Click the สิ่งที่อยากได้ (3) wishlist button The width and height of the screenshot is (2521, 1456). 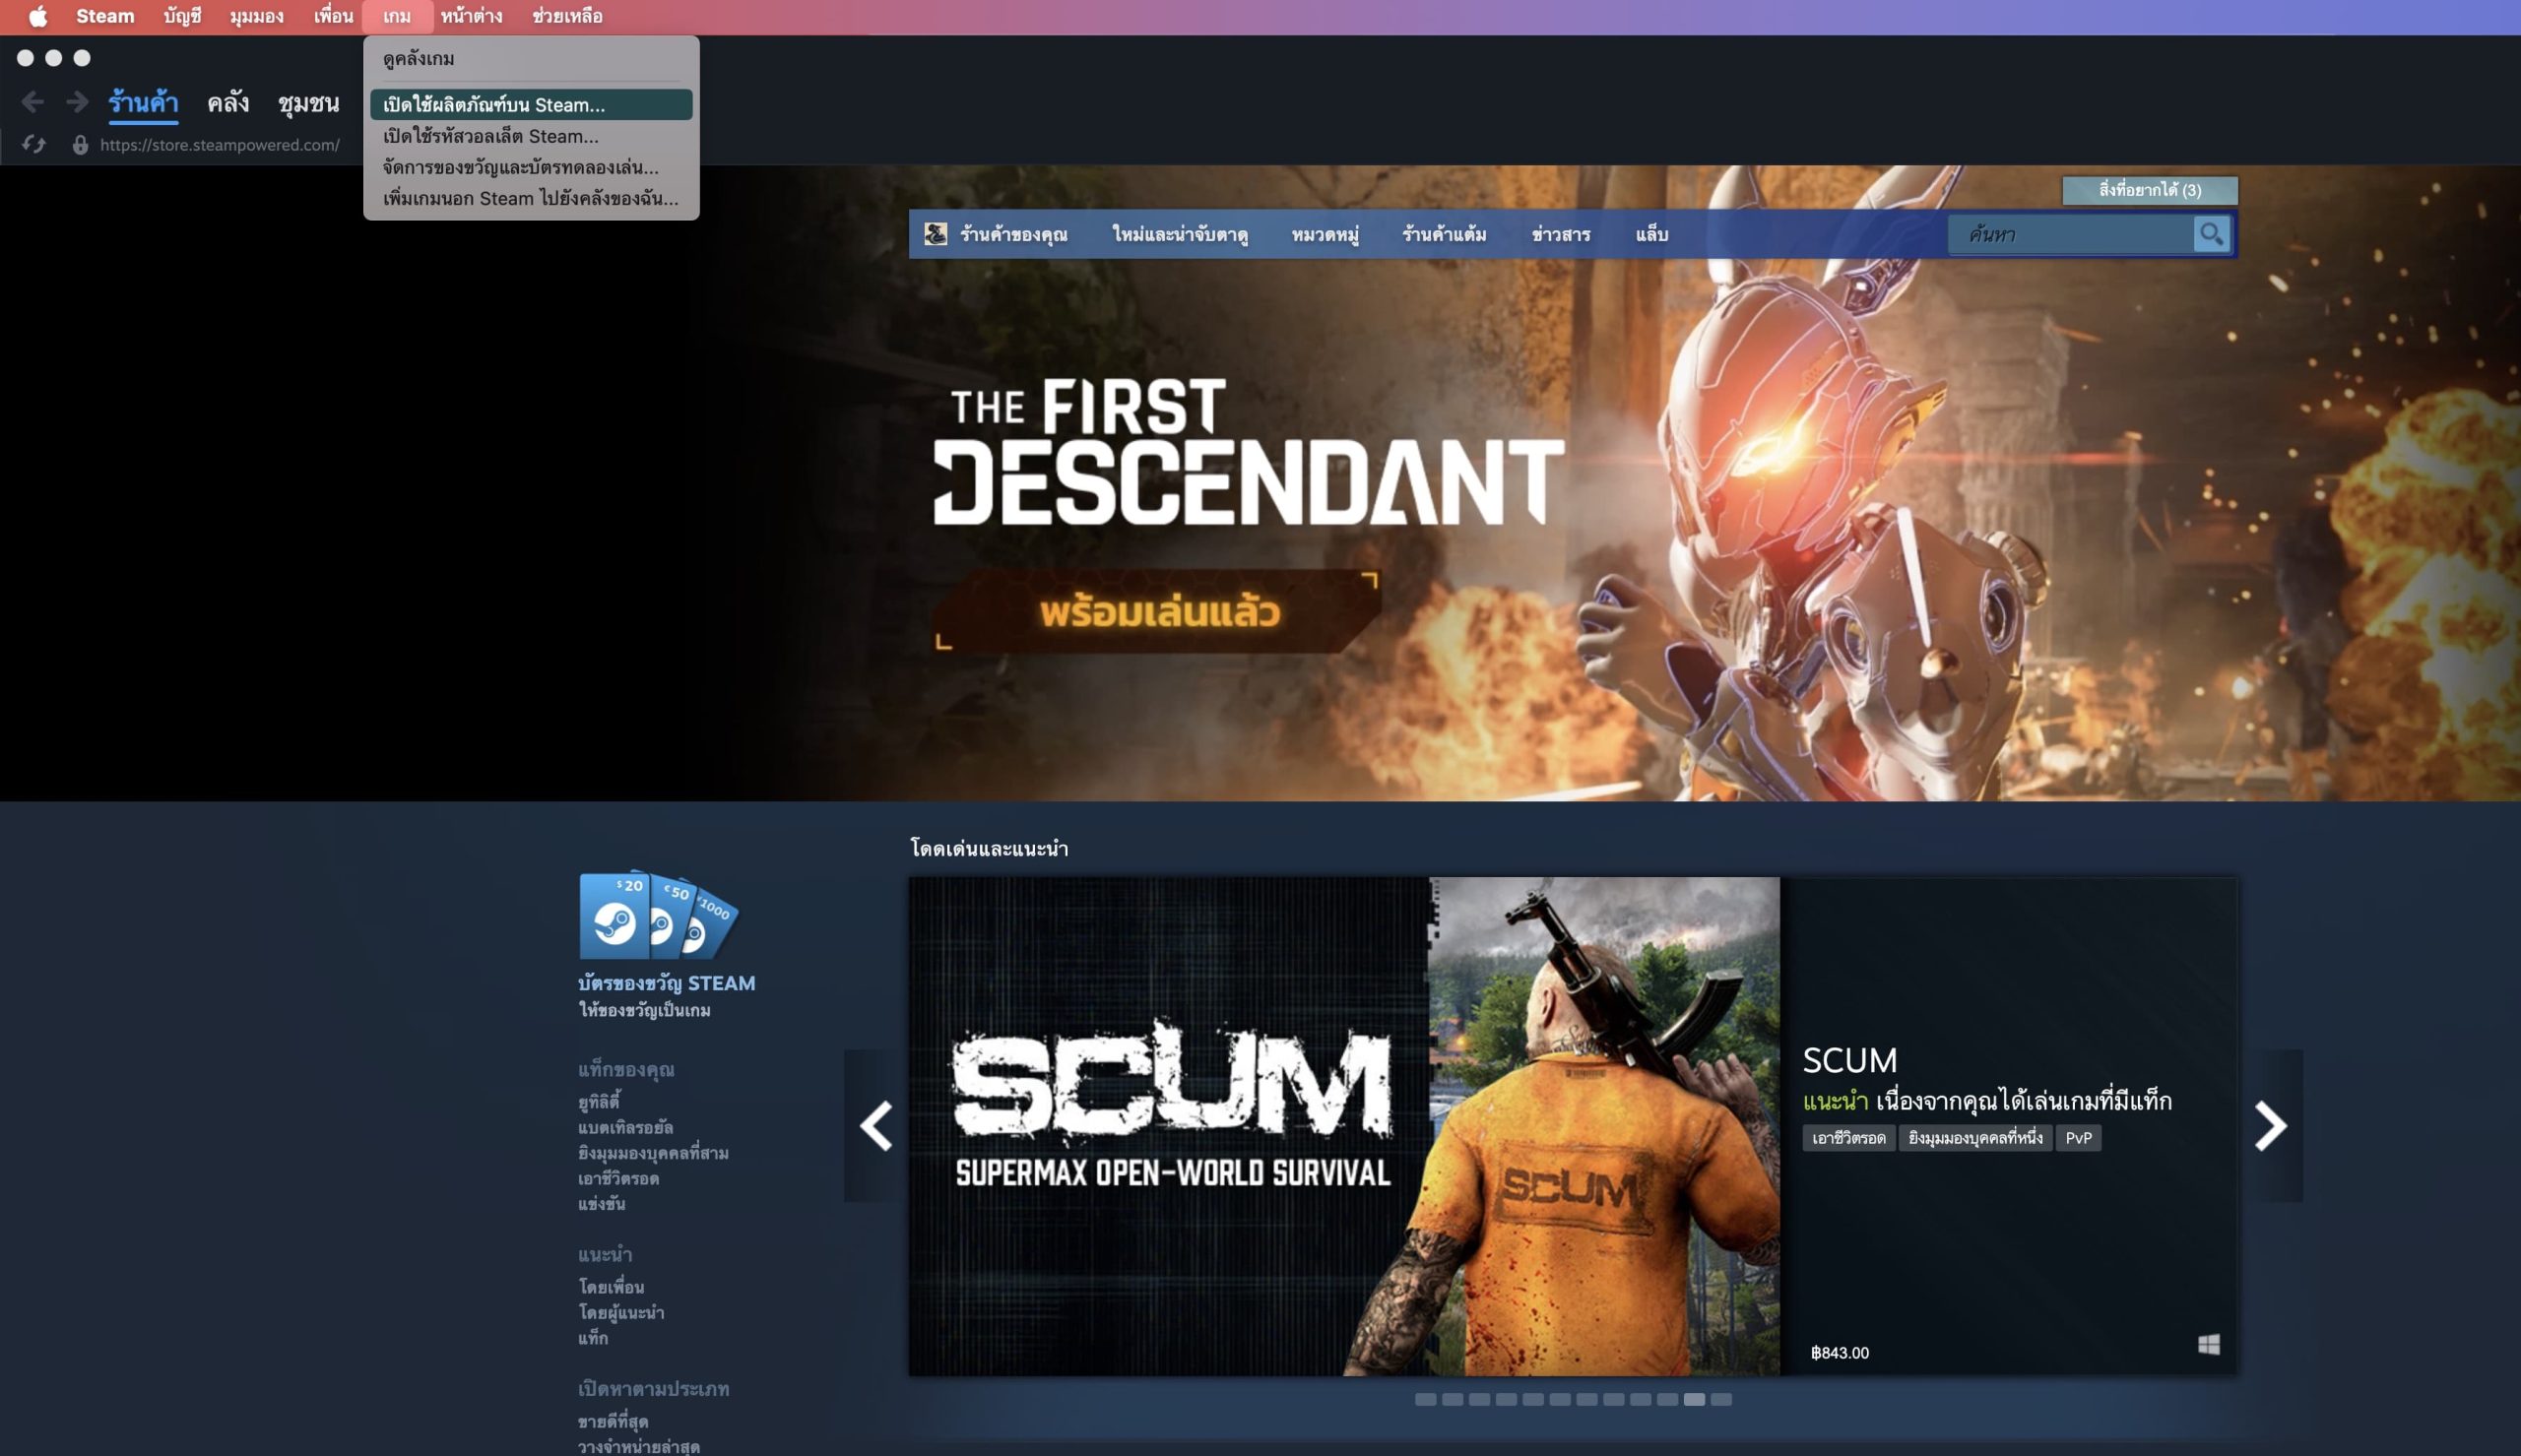(2149, 190)
